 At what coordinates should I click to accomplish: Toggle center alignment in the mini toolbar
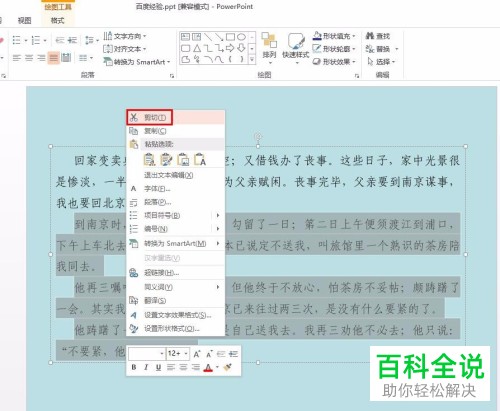(x=183, y=367)
